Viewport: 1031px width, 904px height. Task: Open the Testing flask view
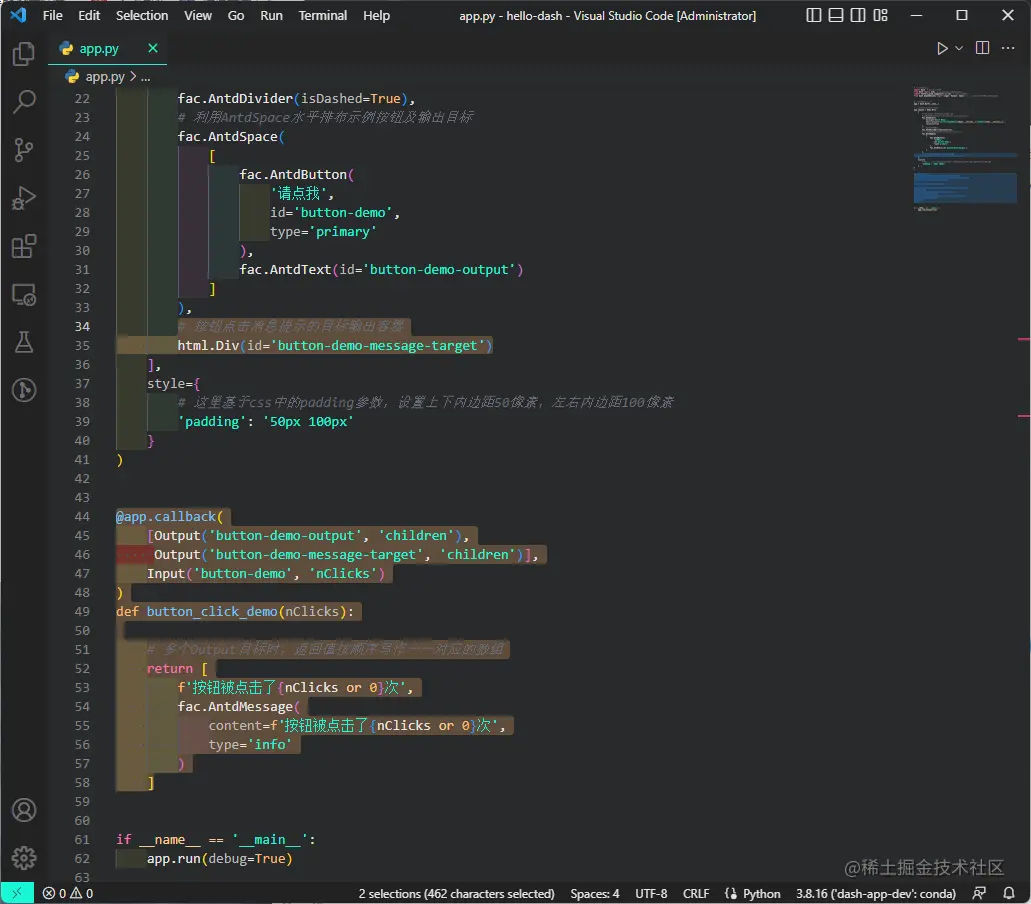click(x=24, y=342)
